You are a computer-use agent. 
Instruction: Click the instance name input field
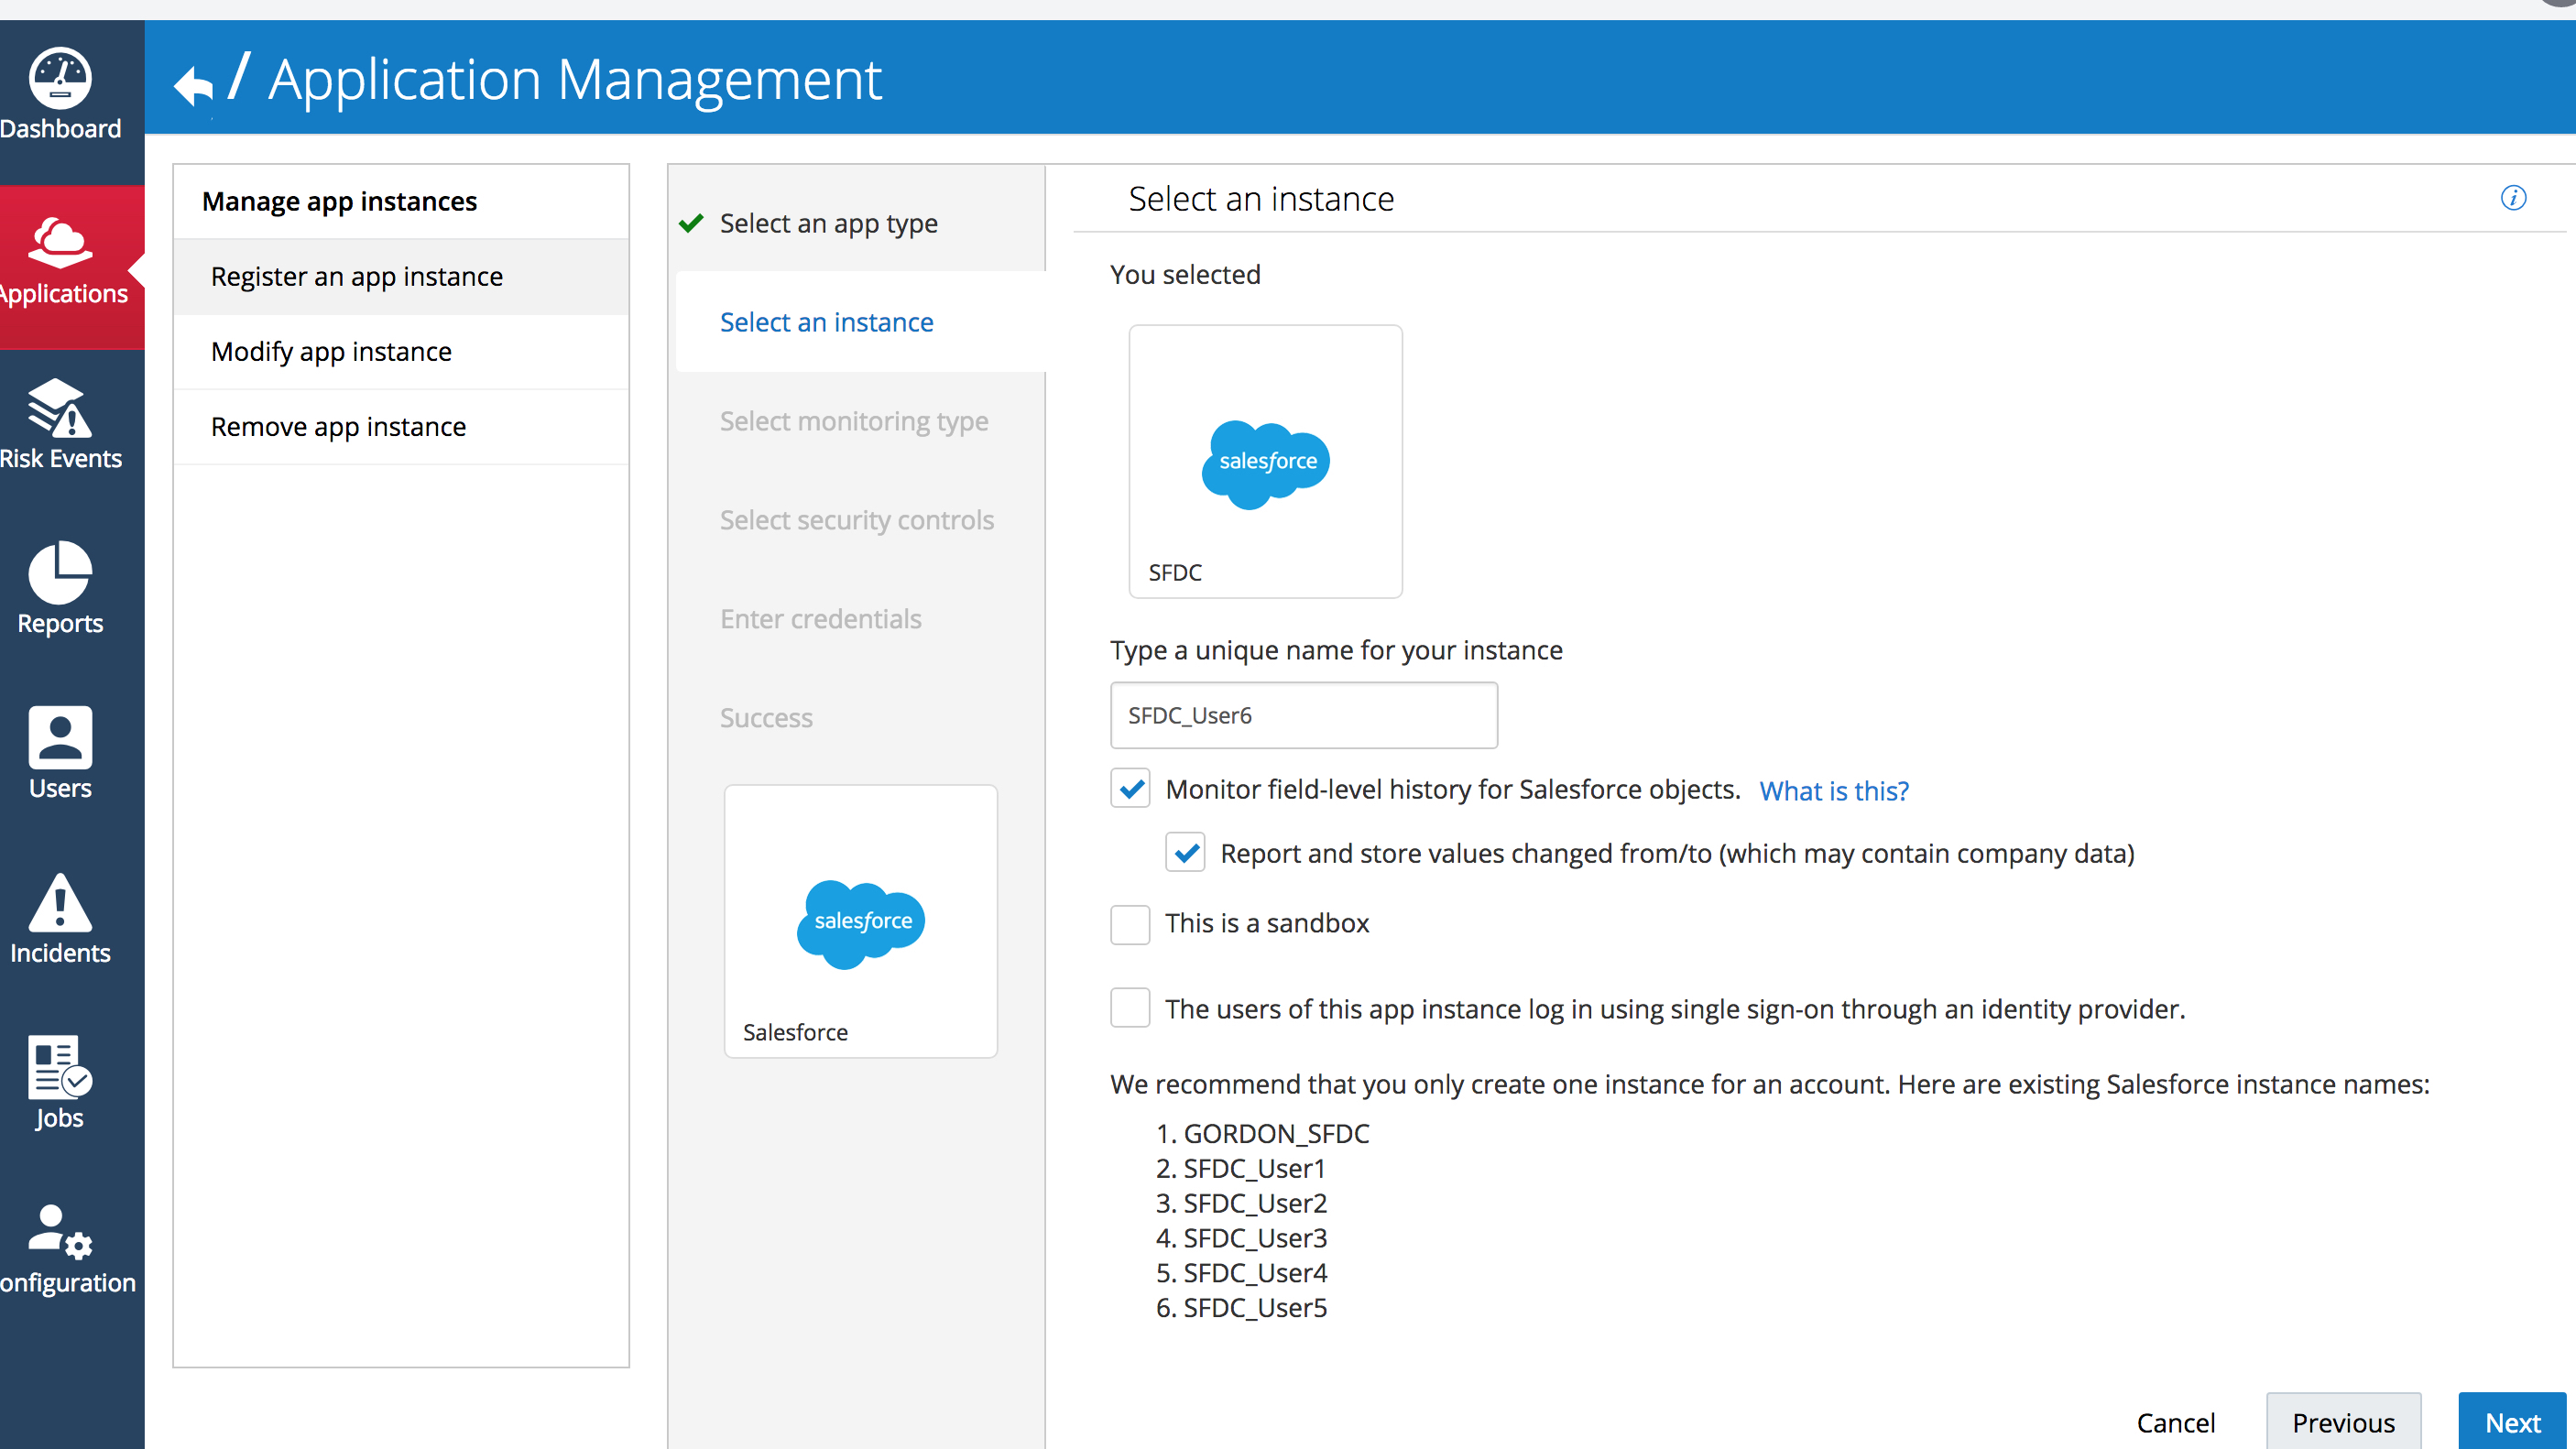point(1303,715)
